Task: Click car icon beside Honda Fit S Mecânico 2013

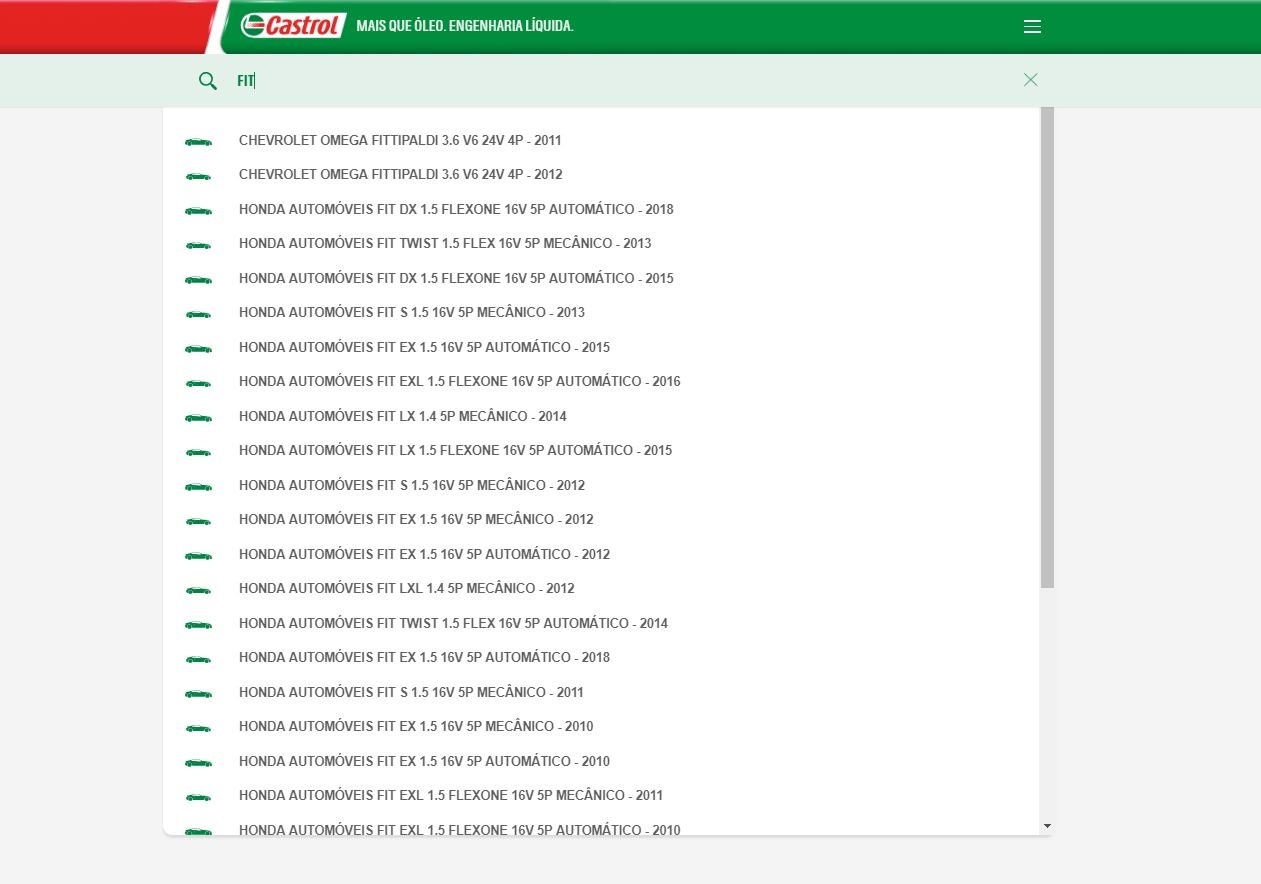Action: coord(198,314)
